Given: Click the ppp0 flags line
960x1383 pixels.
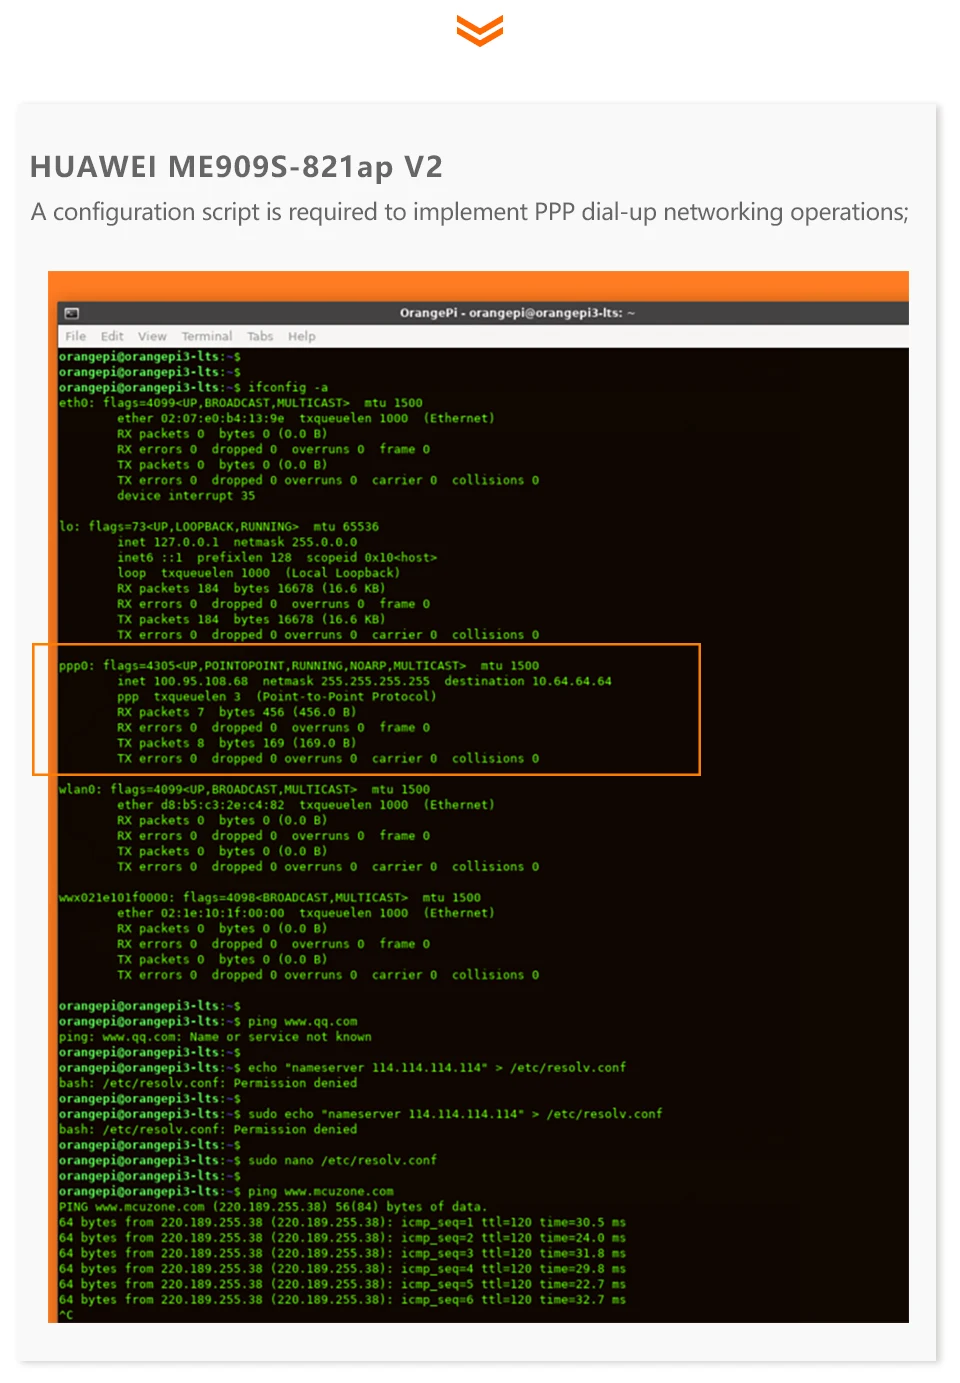Looking at the screenshot, I should 299,666.
